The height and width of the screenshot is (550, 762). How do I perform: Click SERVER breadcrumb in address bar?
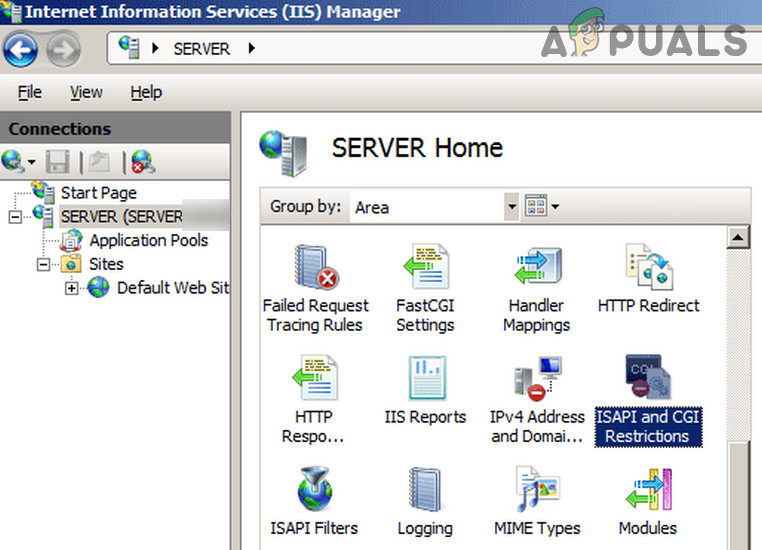click(x=202, y=49)
